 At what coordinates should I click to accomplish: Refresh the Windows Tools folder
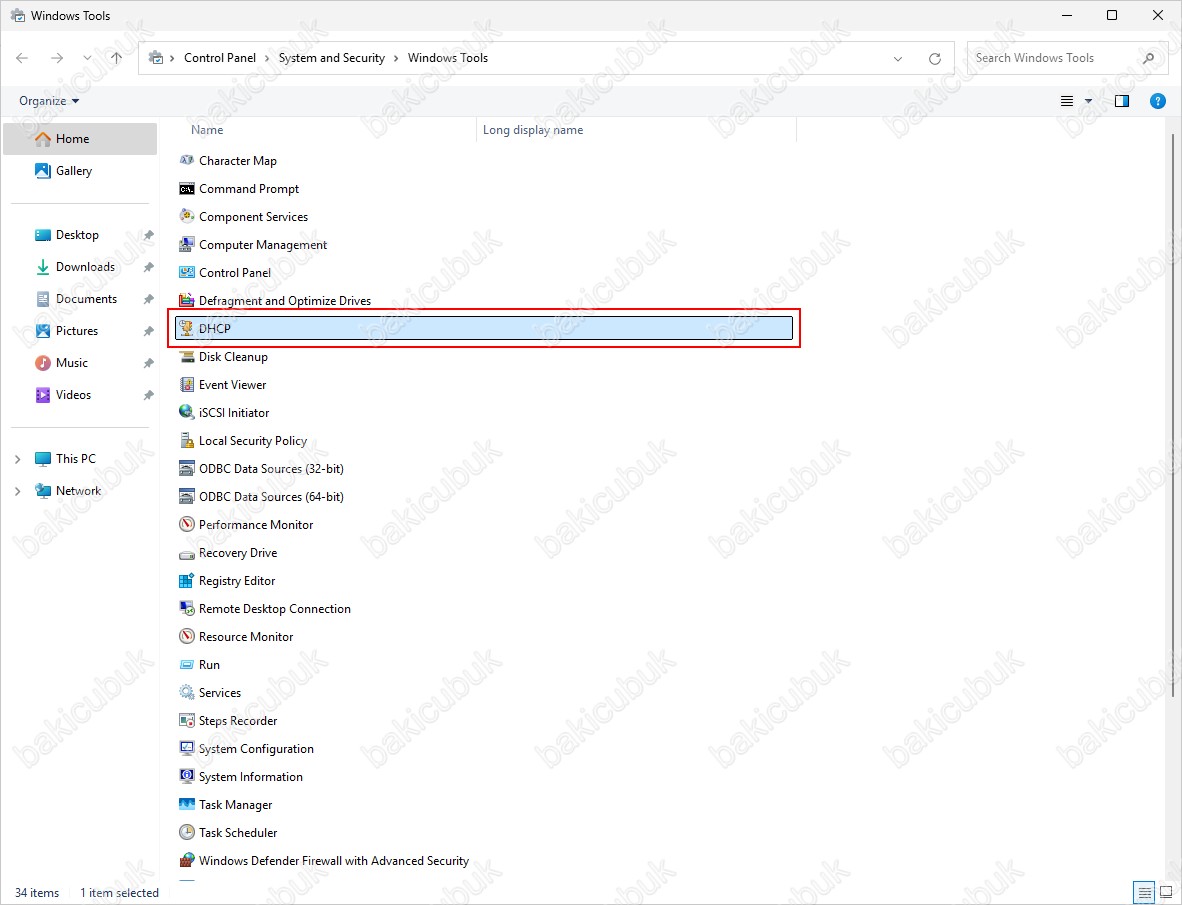[x=935, y=58]
